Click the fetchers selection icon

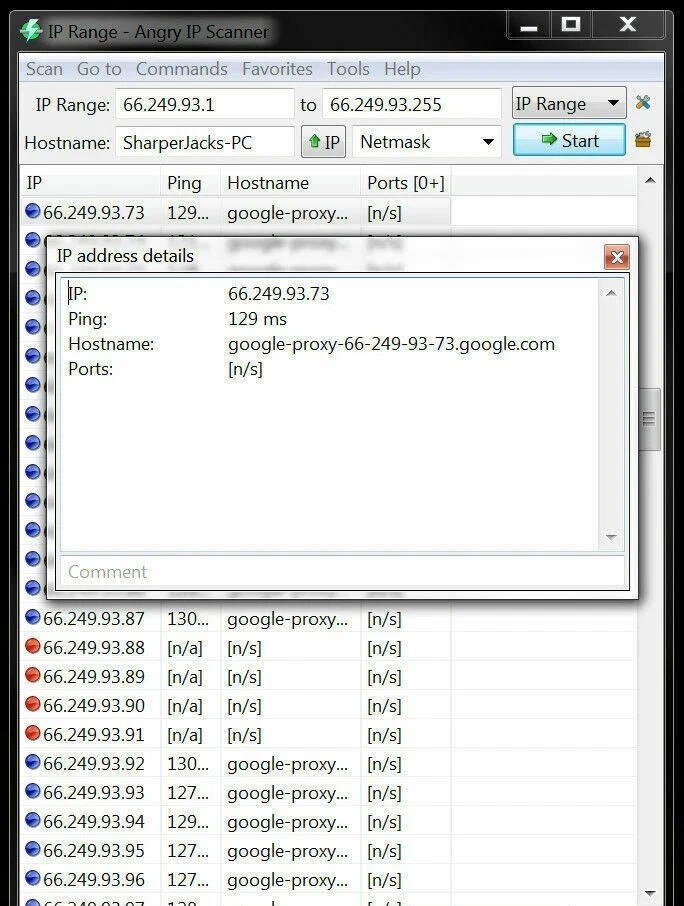pos(643,140)
